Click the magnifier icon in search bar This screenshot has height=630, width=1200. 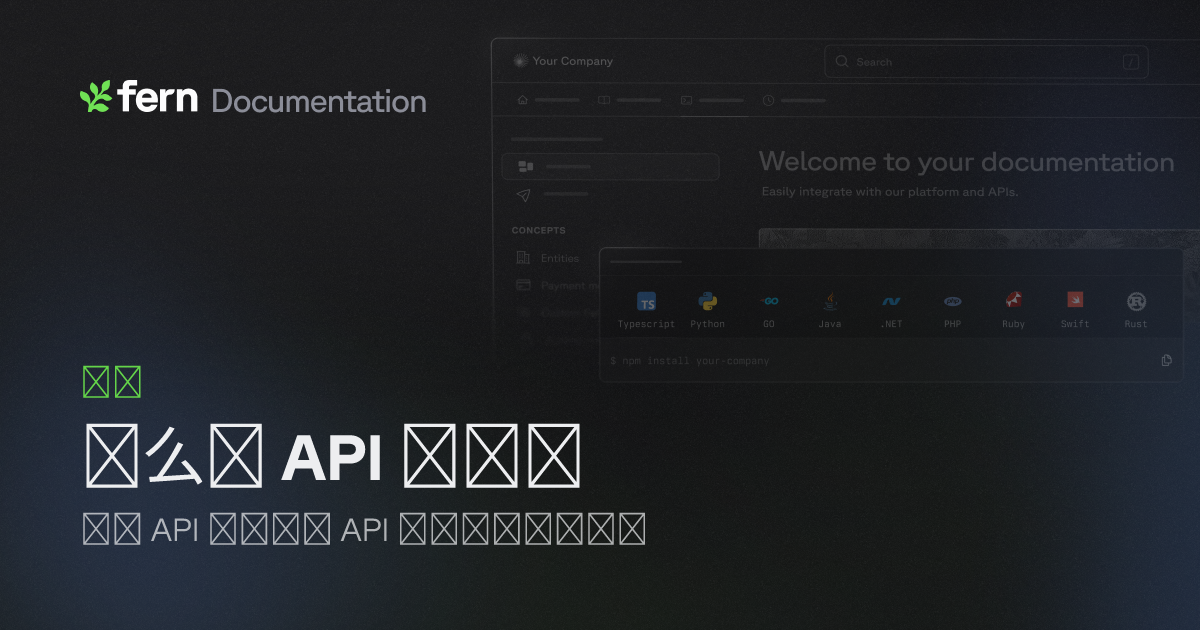click(x=842, y=62)
